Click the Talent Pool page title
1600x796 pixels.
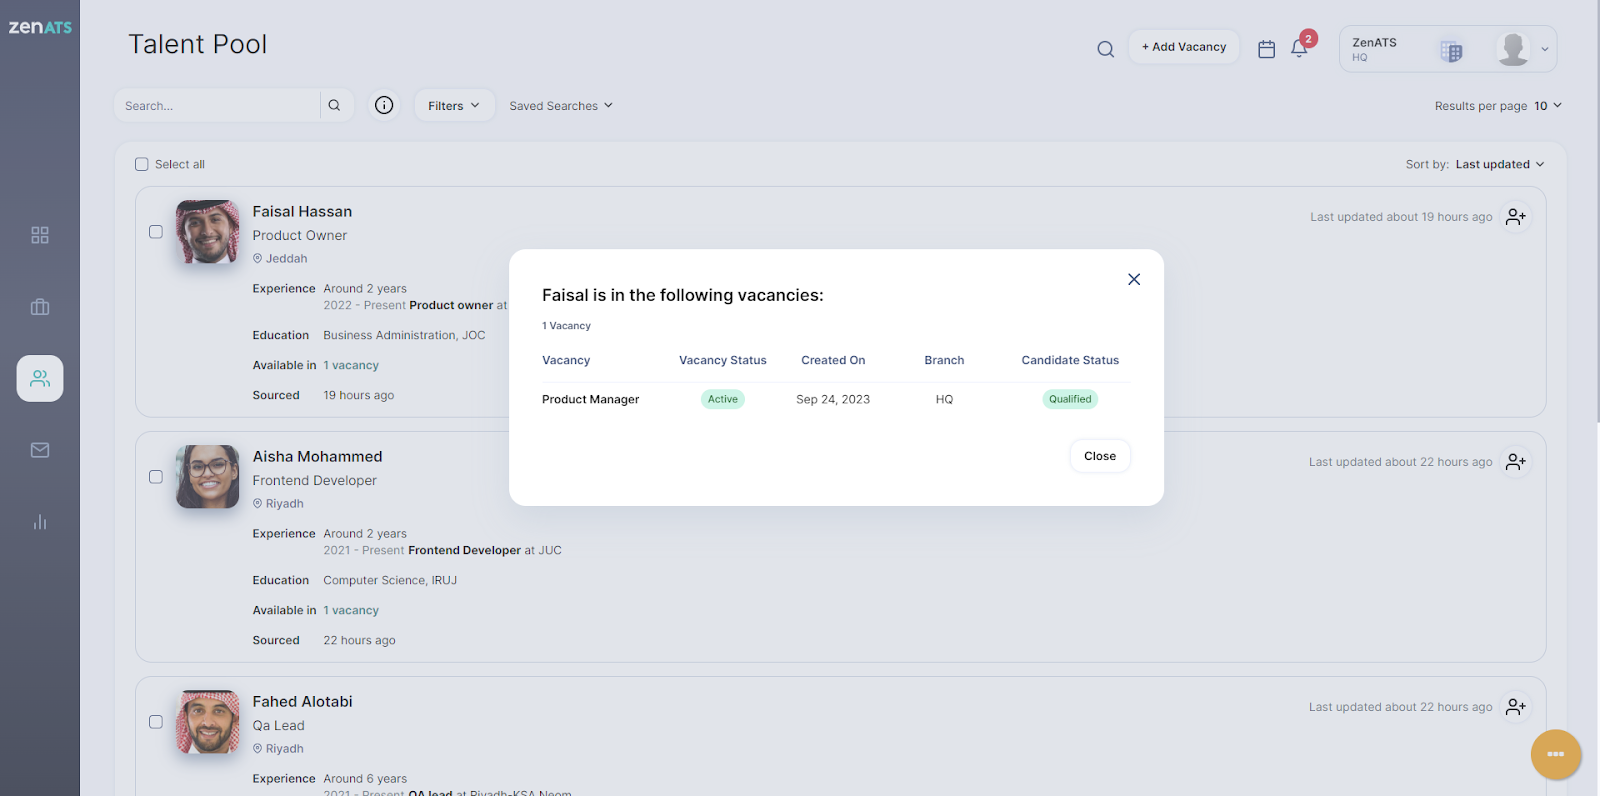[198, 44]
